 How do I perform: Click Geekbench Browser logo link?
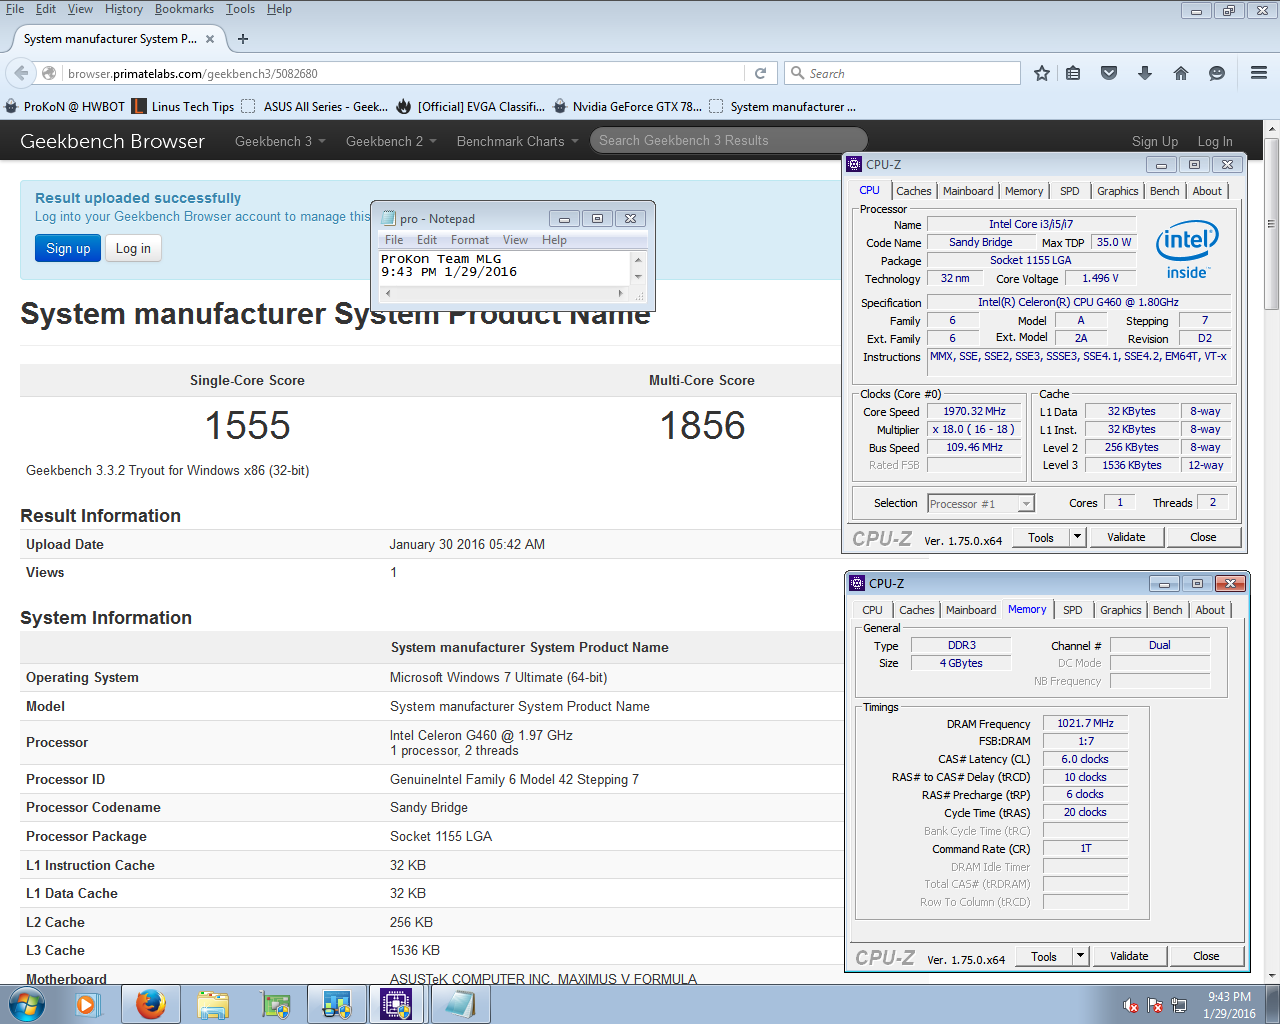tap(112, 141)
